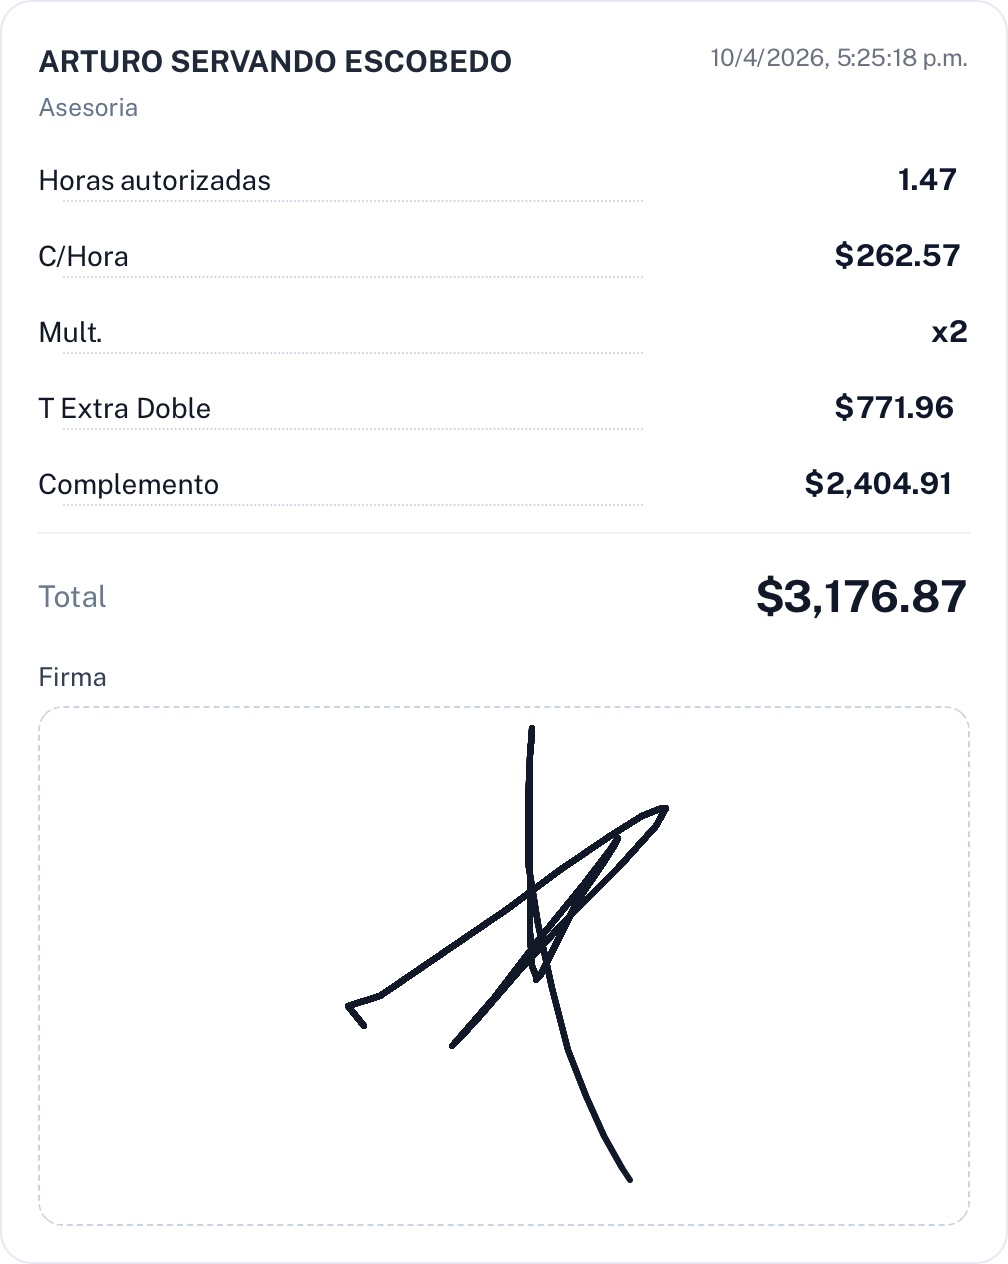Select the Mult. row label
1008x1264 pixels.
(70, 333)
